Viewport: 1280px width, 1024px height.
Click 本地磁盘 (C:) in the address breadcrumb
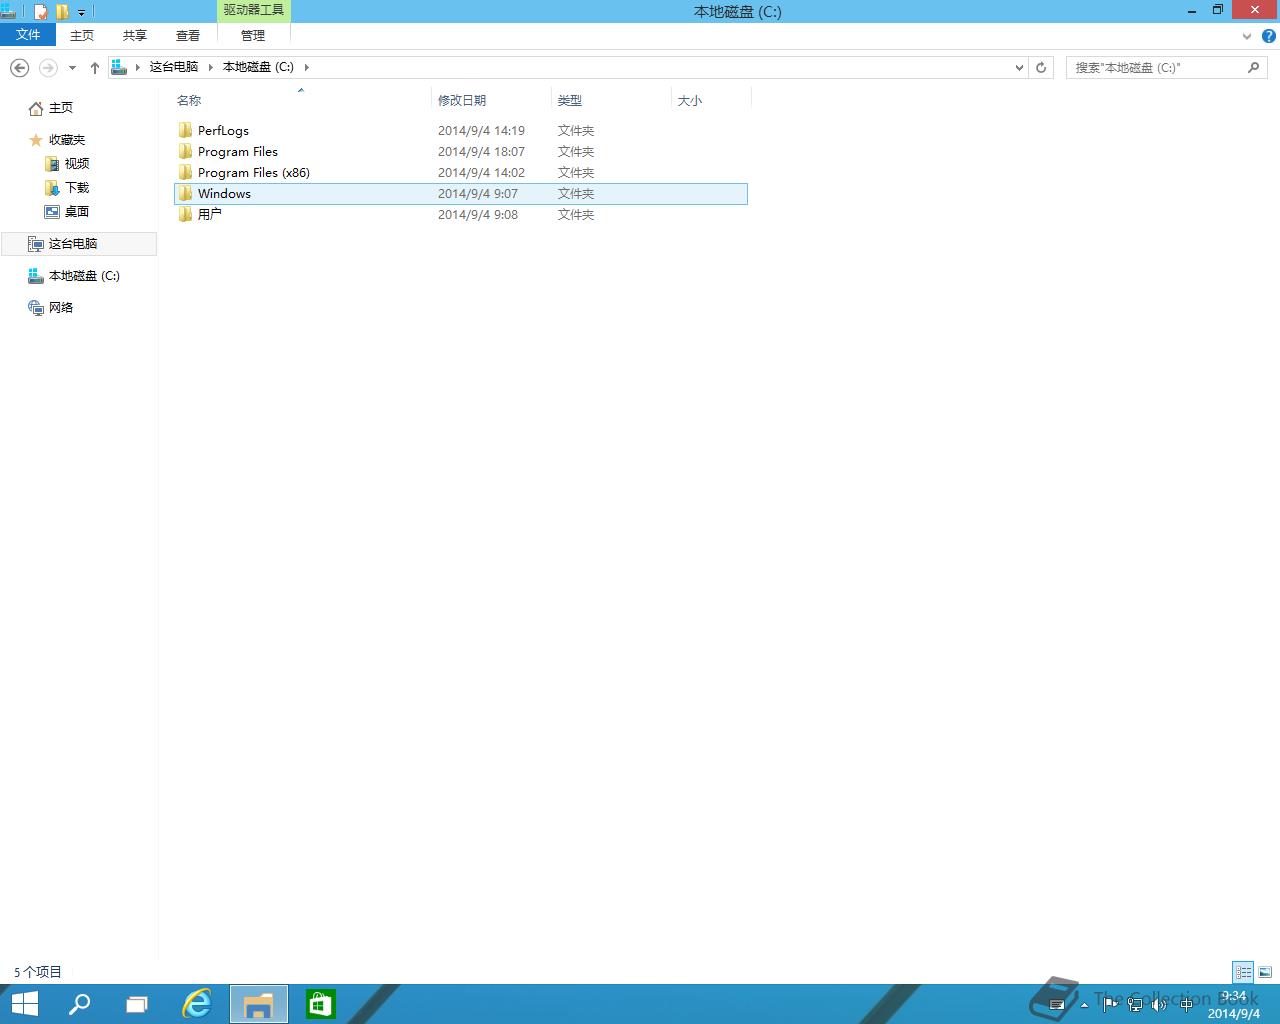point(258,67)
